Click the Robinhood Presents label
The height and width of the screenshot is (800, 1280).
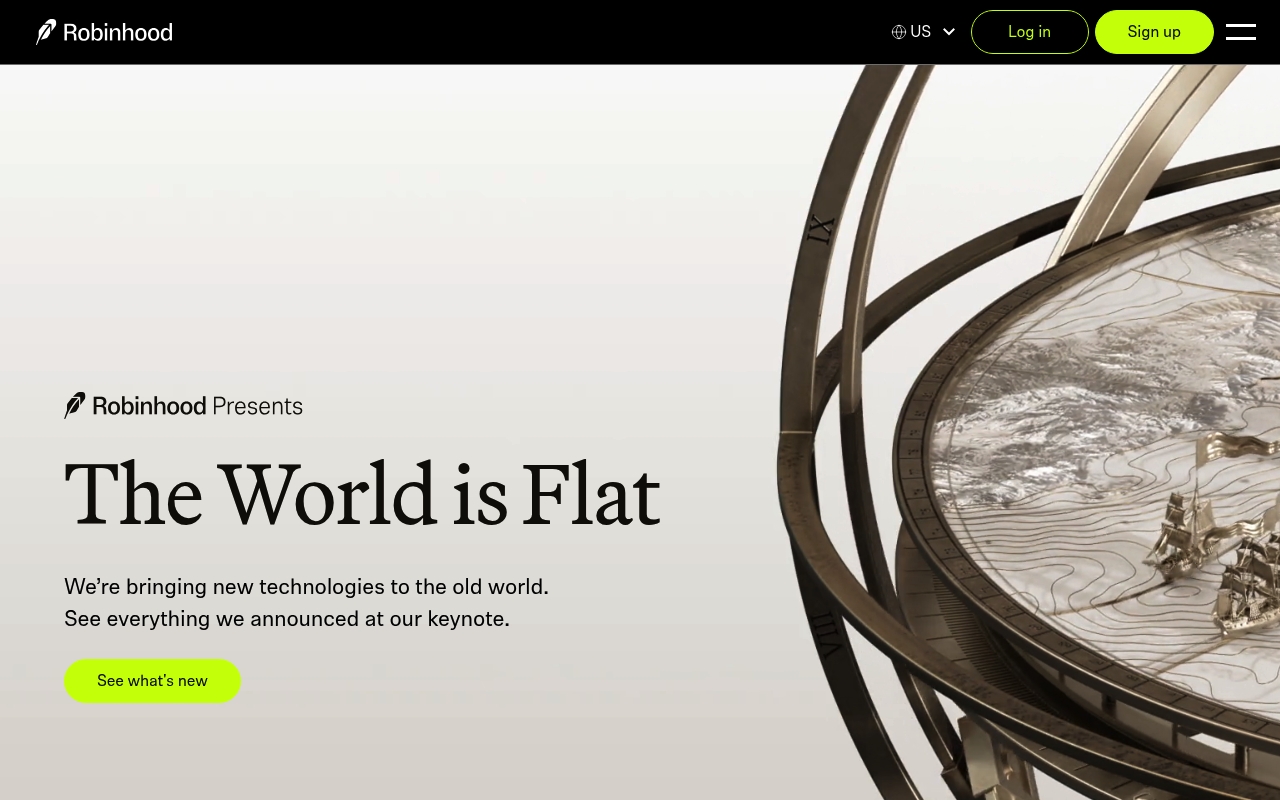[183, 406]
